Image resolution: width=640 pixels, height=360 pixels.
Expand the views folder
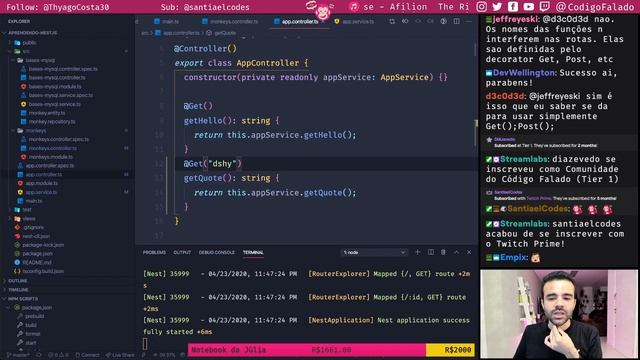point(29,219)
